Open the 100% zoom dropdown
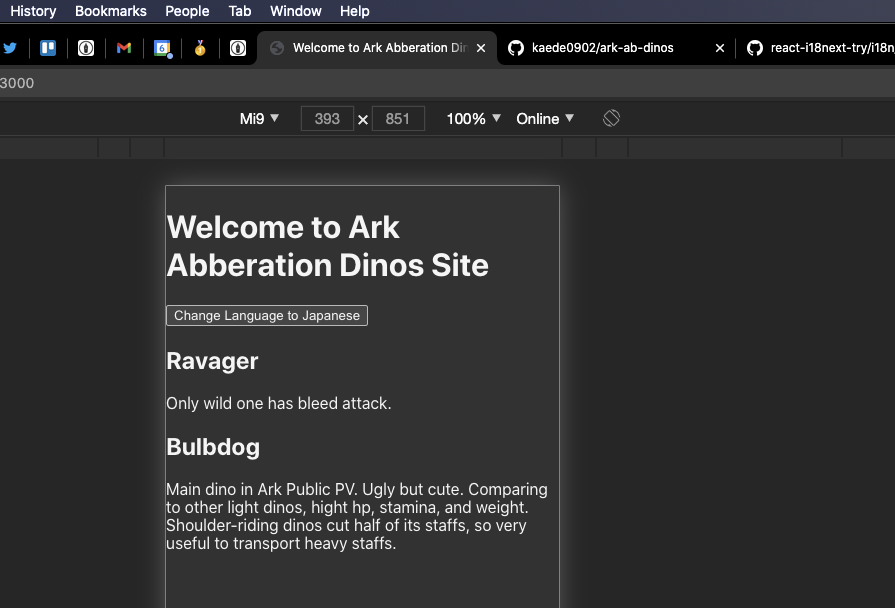 click(x=471, y=117)
